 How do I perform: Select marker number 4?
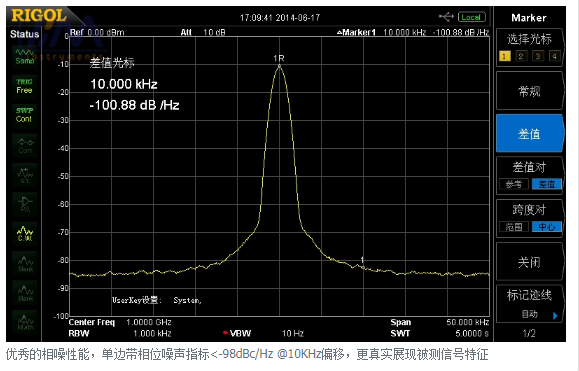(x=554, y=56)
